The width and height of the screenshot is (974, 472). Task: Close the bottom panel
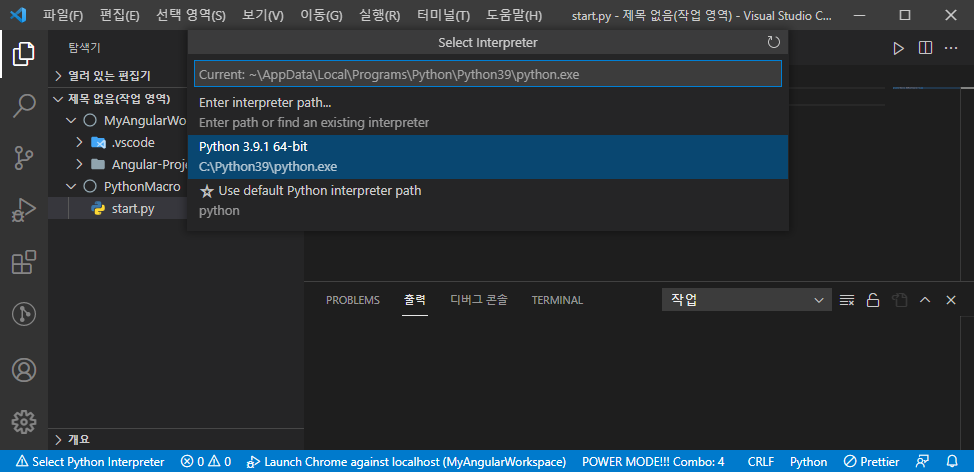[950, 300]
